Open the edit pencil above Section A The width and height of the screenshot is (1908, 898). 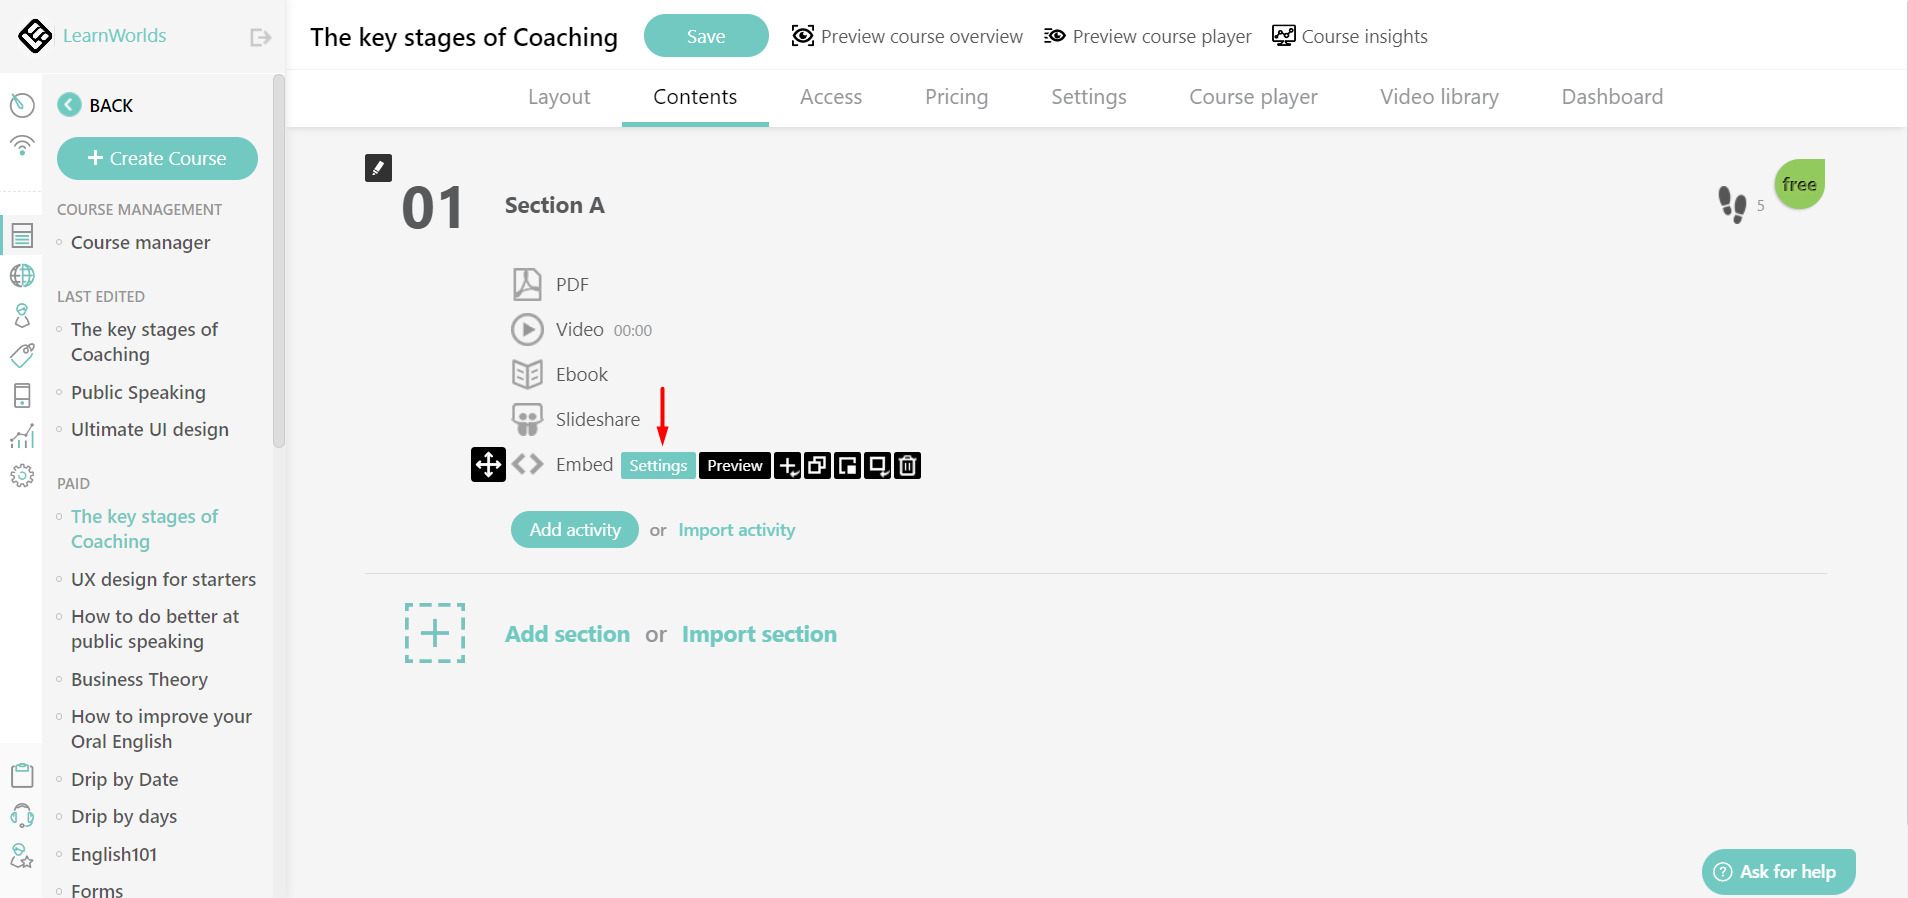click(x=378, y=167)
